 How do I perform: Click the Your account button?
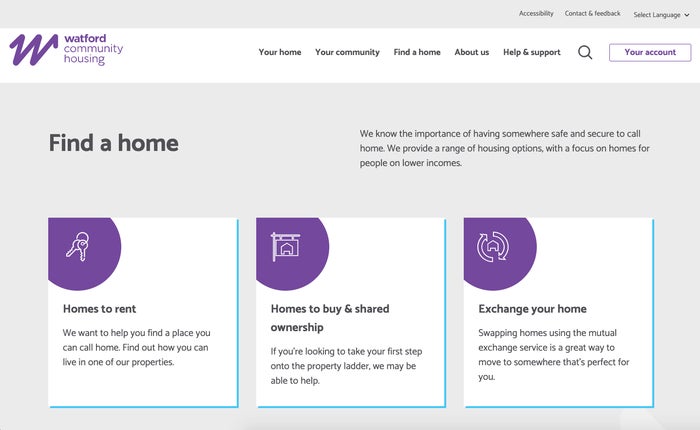650,52
